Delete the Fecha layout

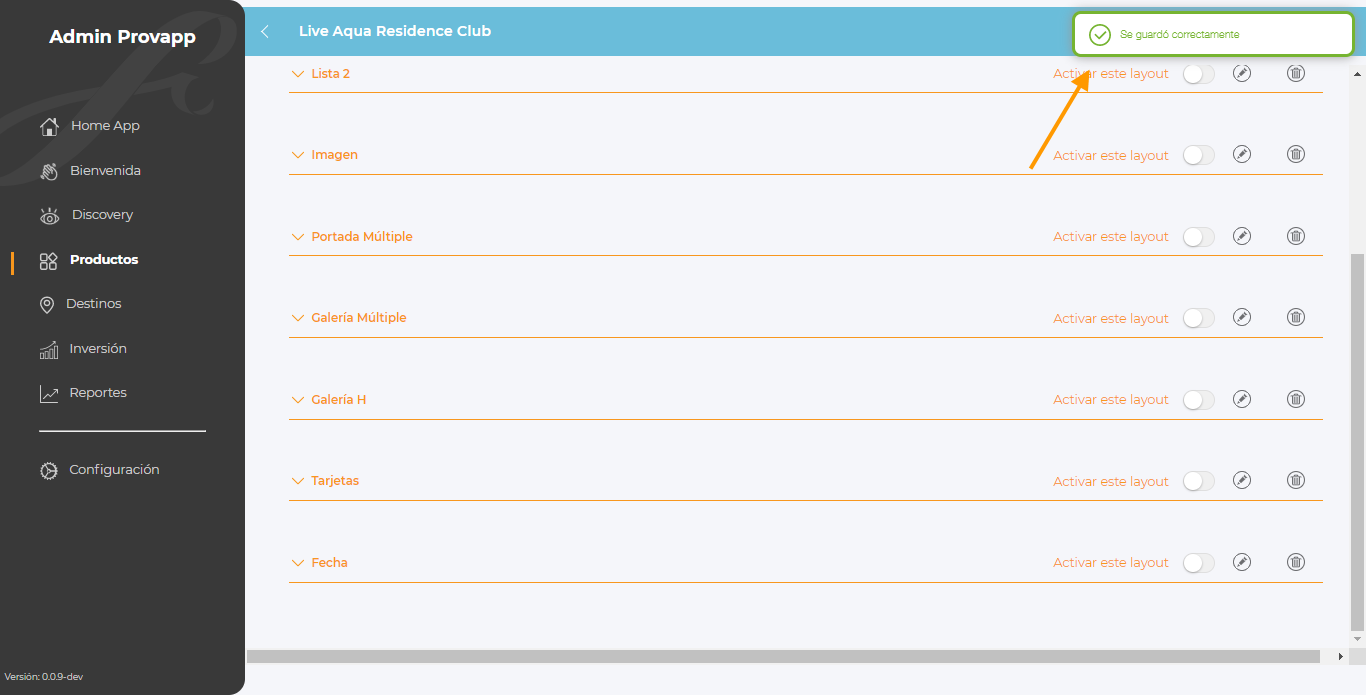coord(1296,562)
